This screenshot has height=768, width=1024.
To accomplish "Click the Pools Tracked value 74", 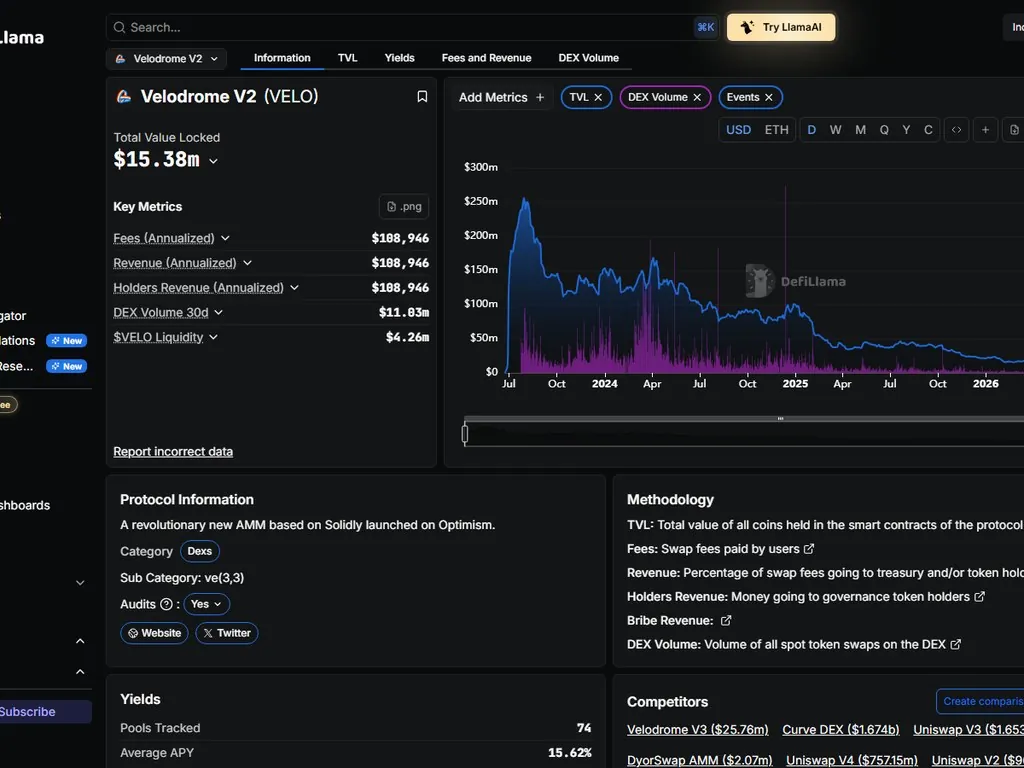I will (x=584, y=728).
